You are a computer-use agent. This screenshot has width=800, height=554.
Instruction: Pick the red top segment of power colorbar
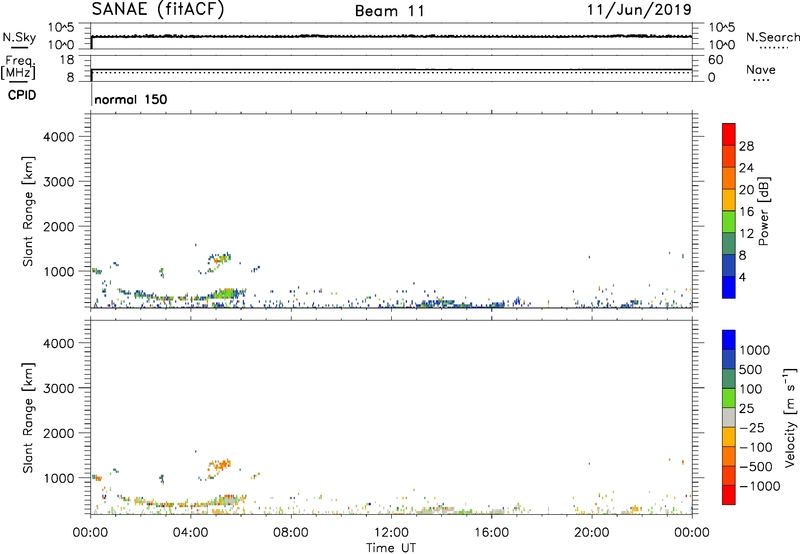tap(729, 134)
